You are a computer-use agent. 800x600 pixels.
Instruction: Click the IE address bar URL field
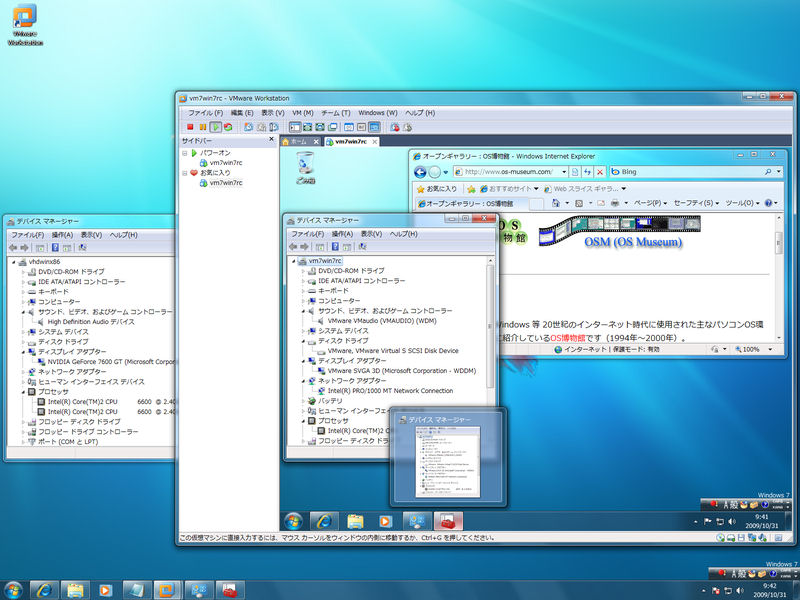[x=508, y=172]
